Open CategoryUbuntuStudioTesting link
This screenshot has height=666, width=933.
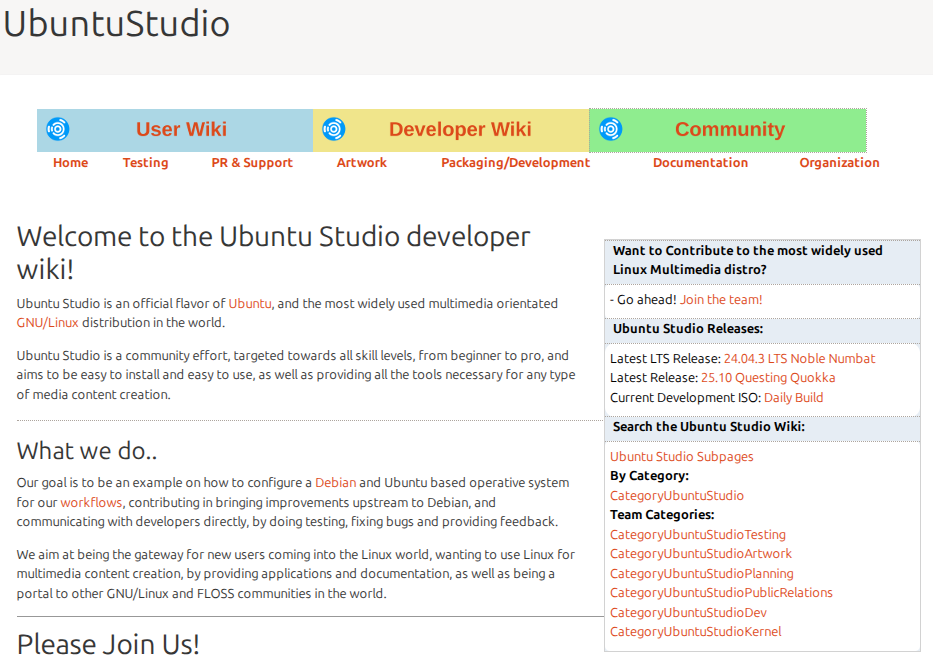coord(697,534)
